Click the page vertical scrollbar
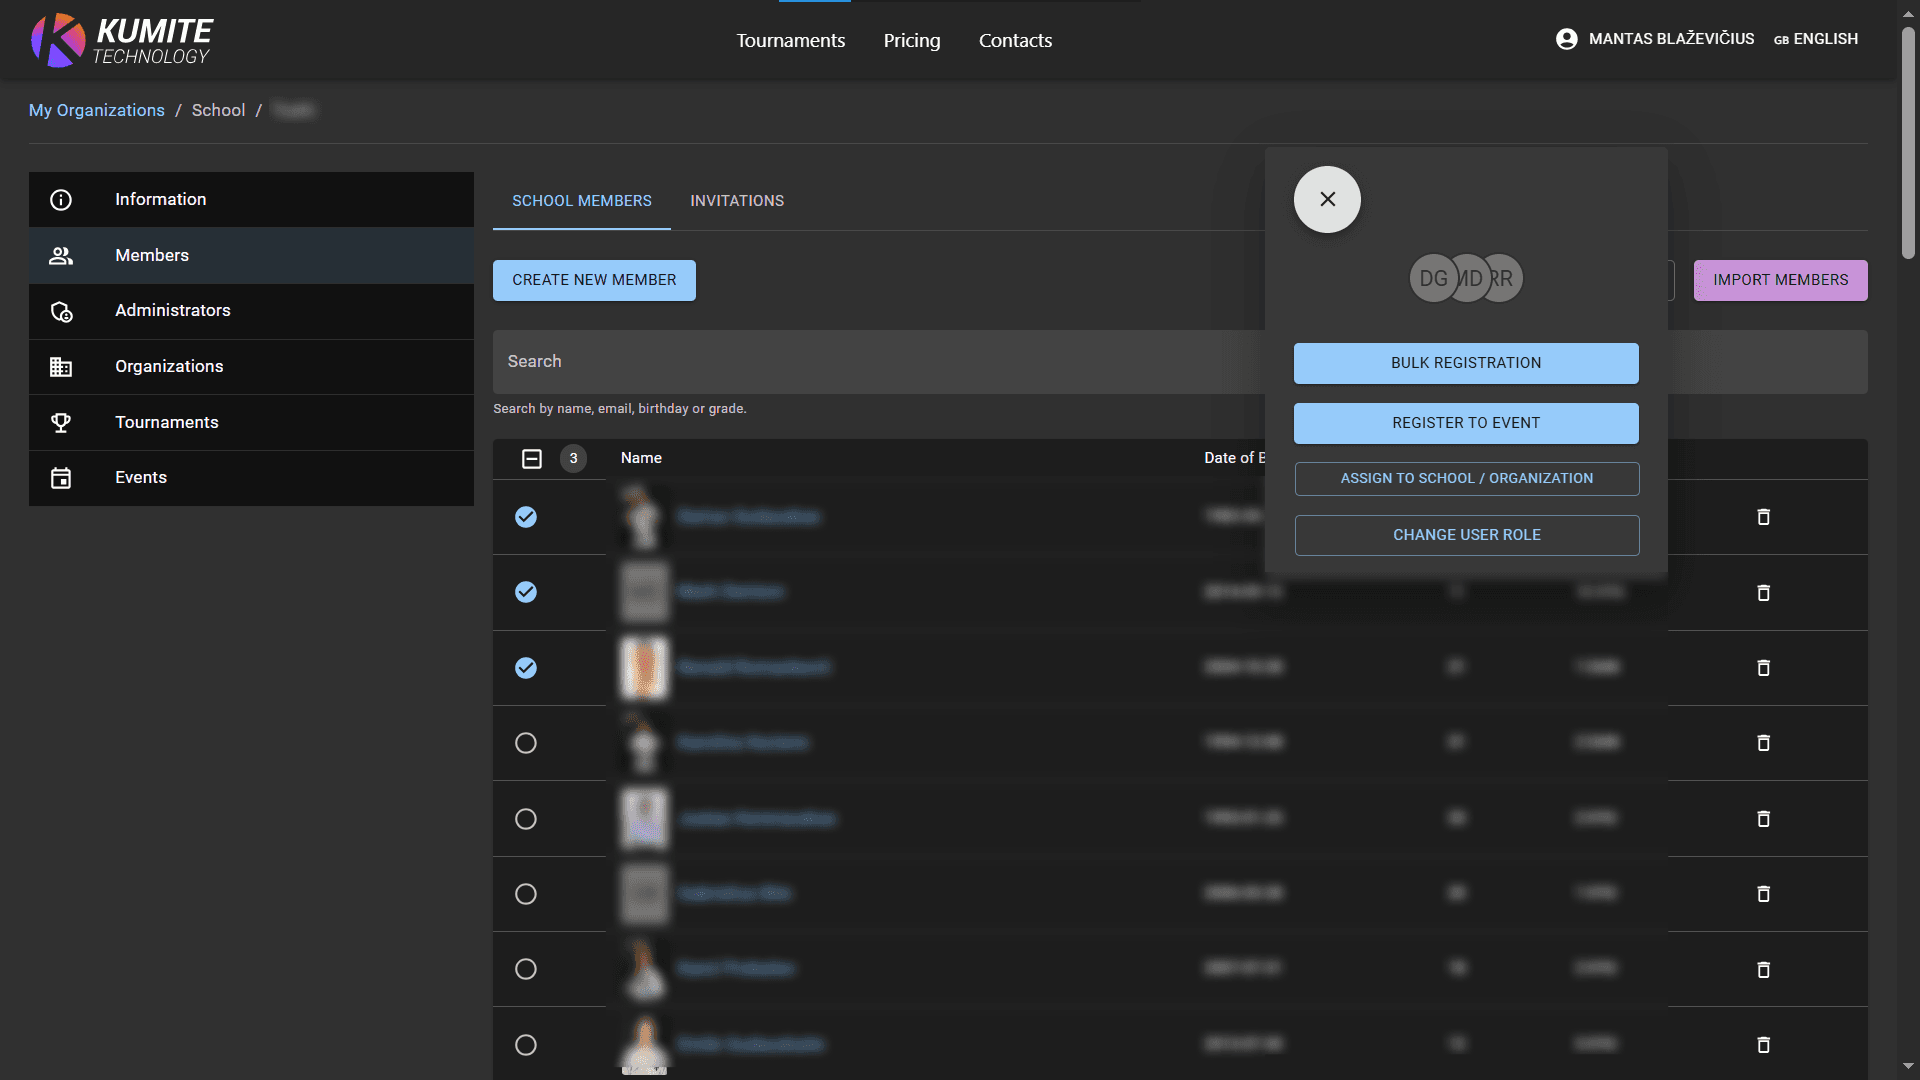1920x1080 pixels. click(1908, 140)
